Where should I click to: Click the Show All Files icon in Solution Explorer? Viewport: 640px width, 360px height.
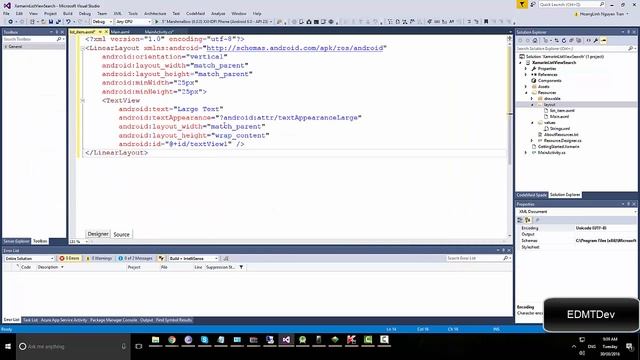pyautogui.click(x=579, y=40)
